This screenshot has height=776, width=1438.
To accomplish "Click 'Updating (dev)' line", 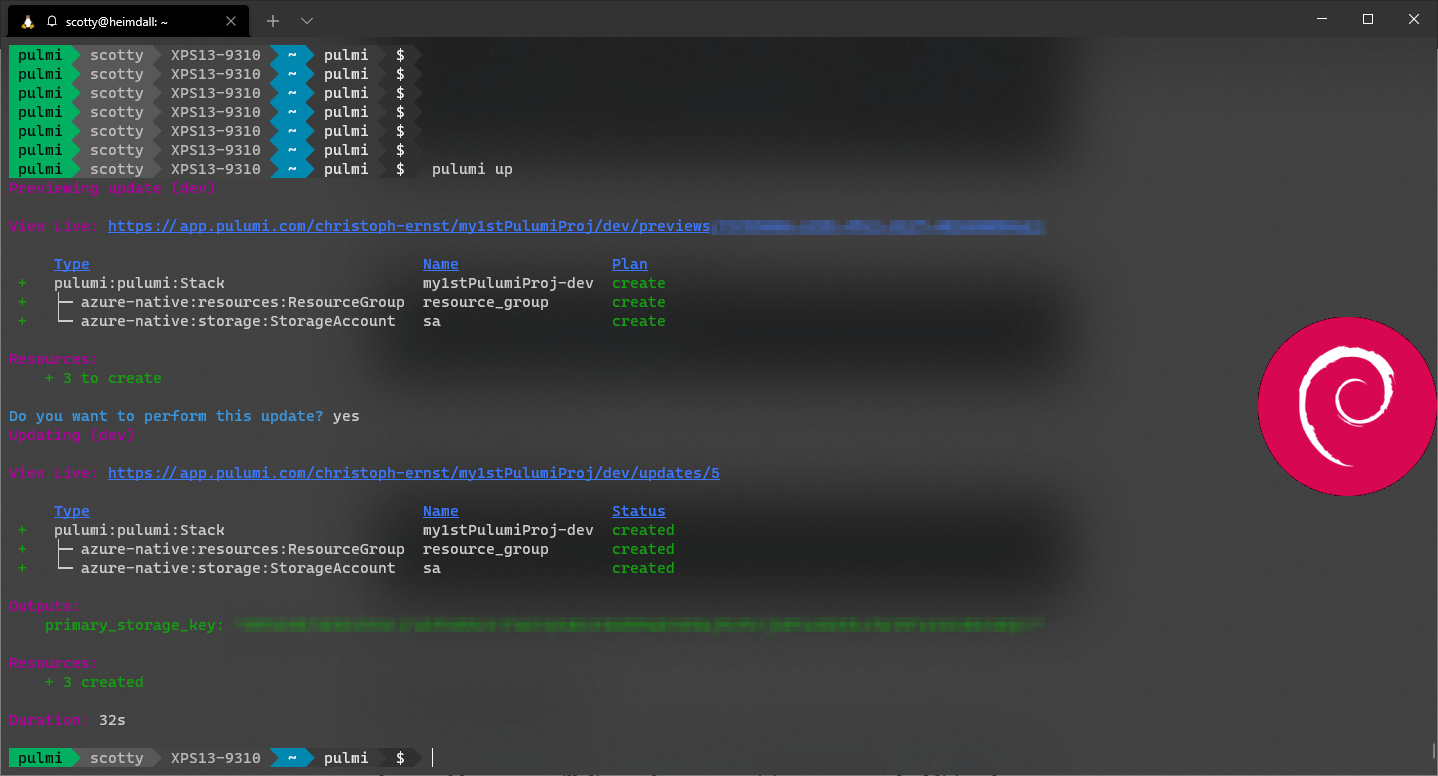I will coord(72,435).
